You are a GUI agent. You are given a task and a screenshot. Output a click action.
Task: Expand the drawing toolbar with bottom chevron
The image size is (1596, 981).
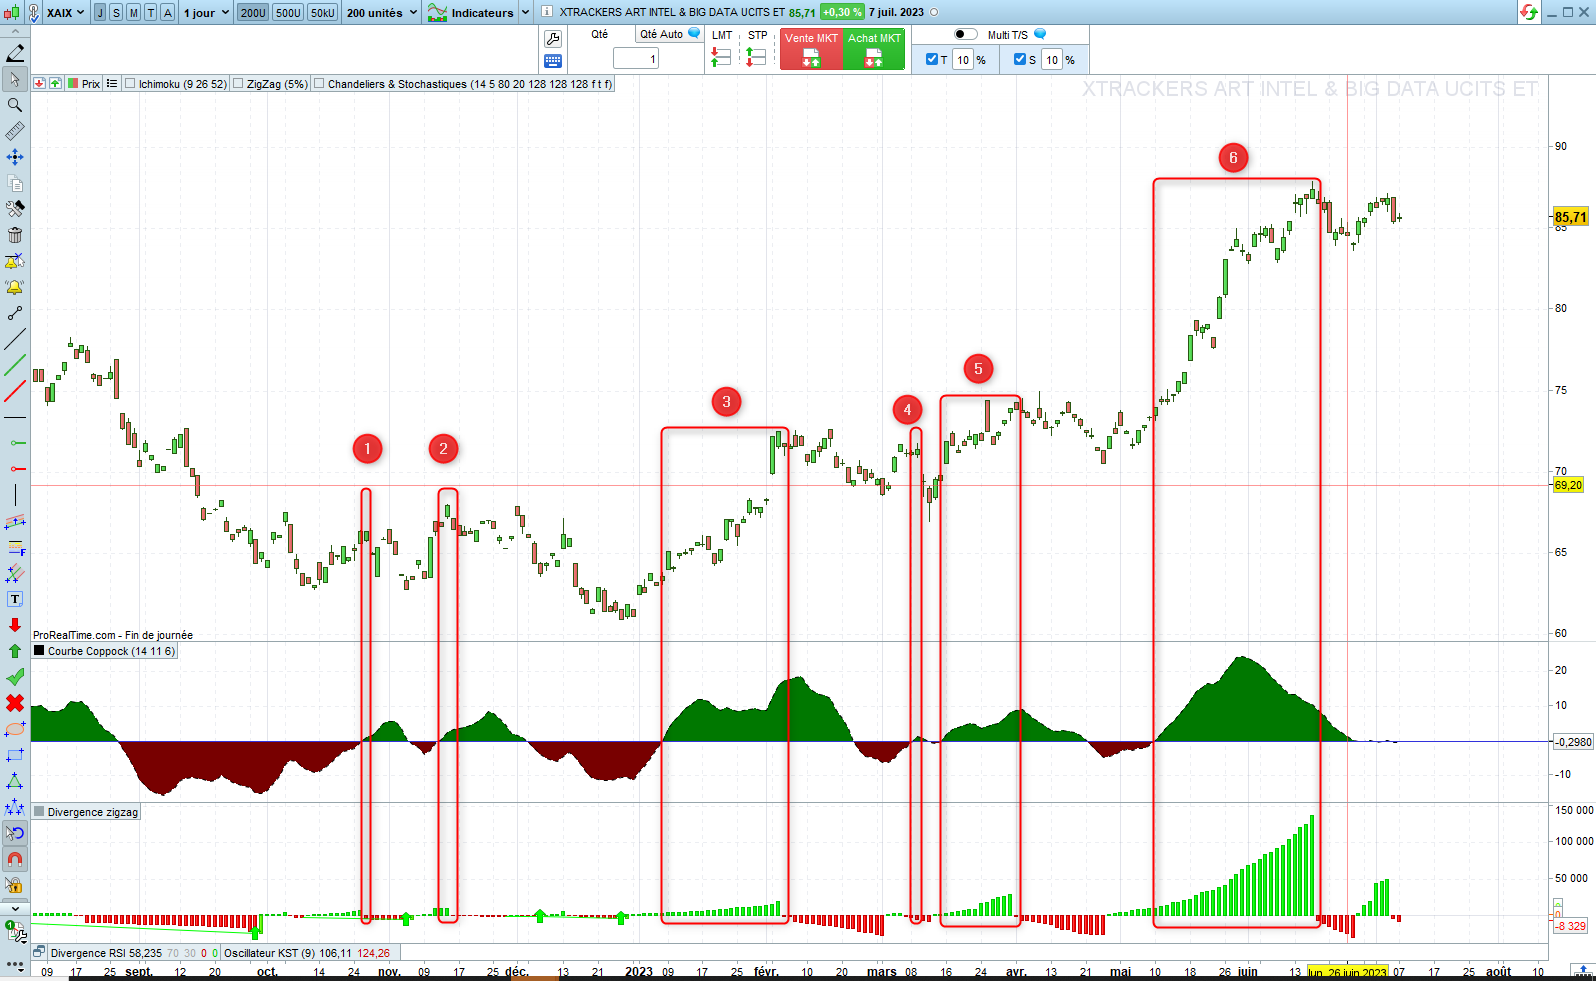(x=15, y=908)
